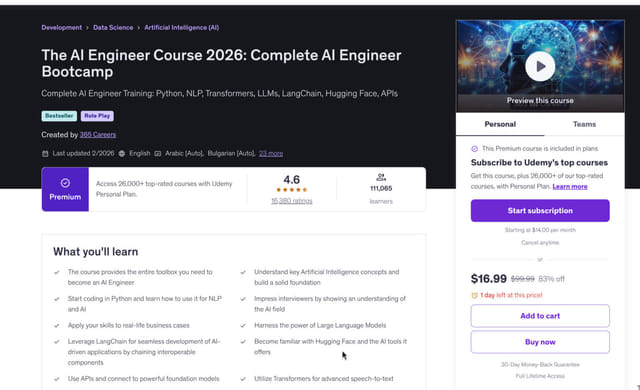Click the Add to cart button

540,316
